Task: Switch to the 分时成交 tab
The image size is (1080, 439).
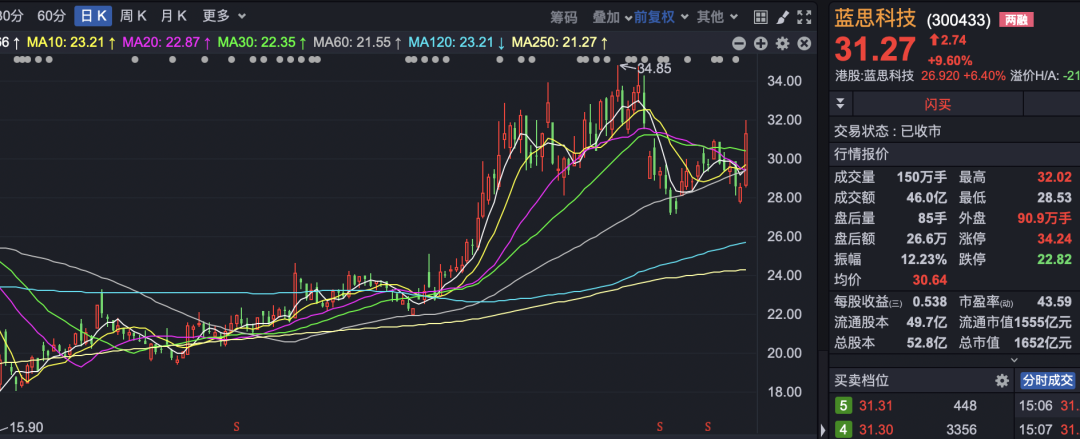Action: [1046, 381]
